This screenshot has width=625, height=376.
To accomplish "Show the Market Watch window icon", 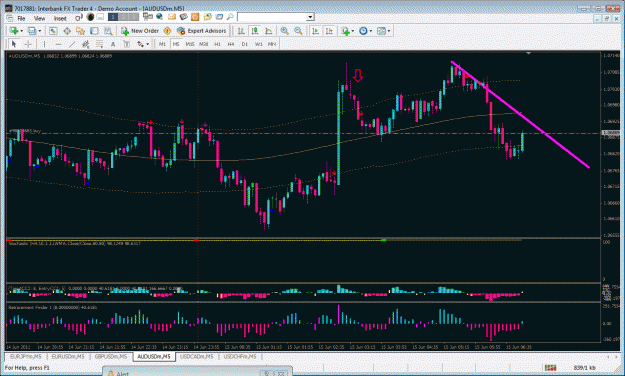I will (x=53, y=31).
